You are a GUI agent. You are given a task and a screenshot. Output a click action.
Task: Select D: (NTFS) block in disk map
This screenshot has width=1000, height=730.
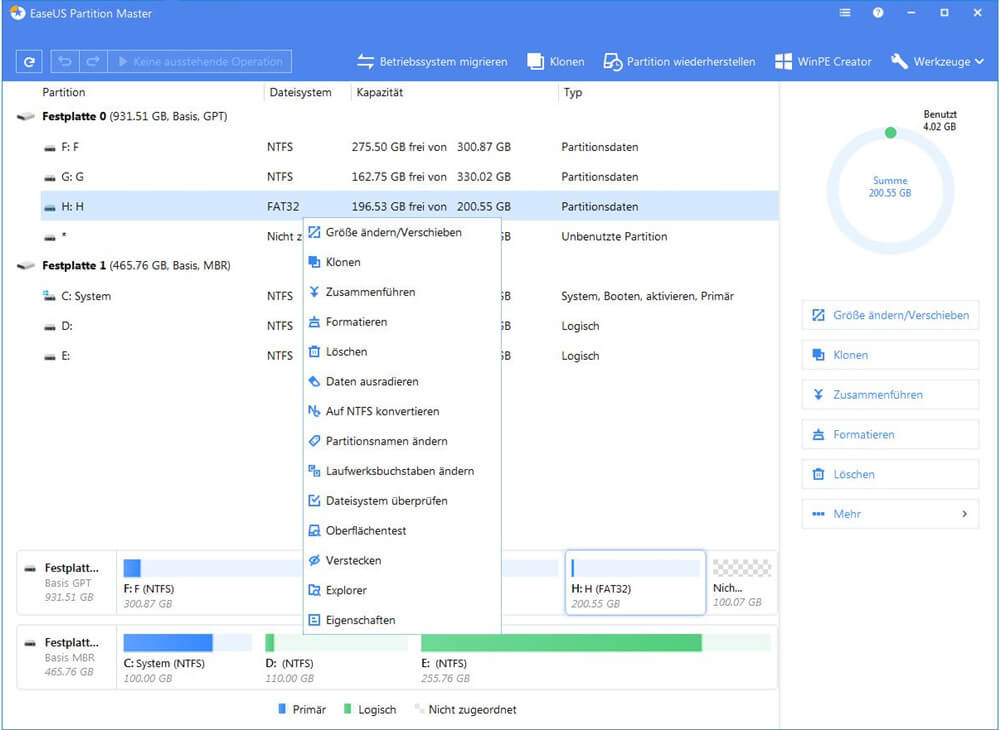[336, 657]
